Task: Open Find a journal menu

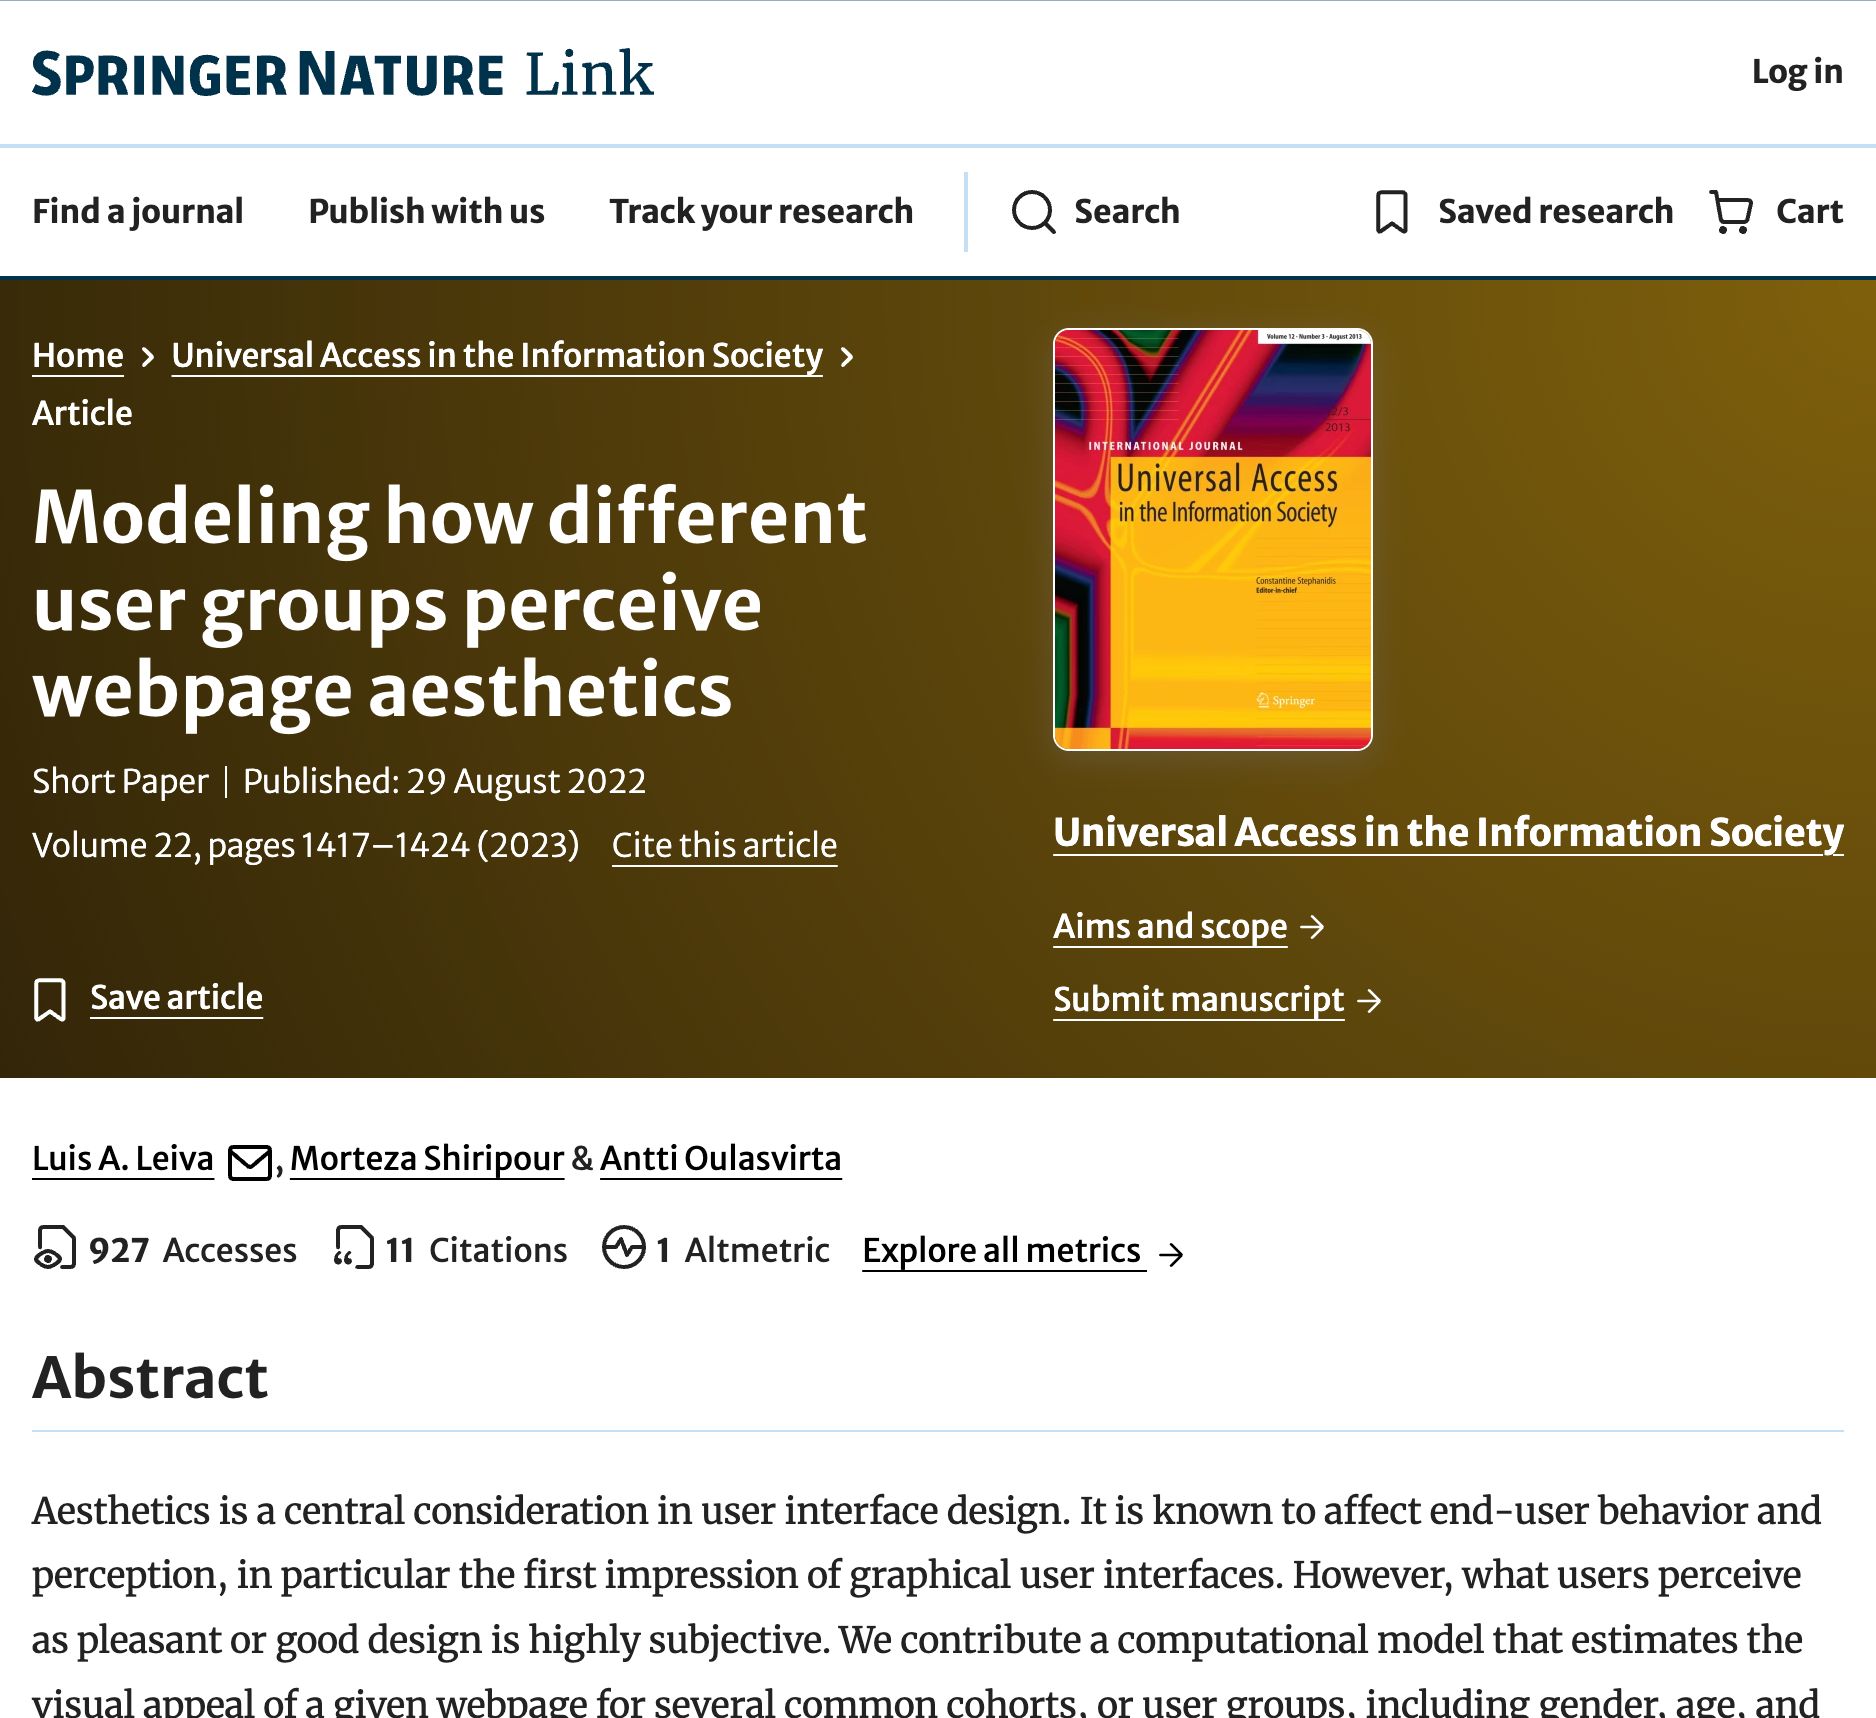Action: point(138,211)
